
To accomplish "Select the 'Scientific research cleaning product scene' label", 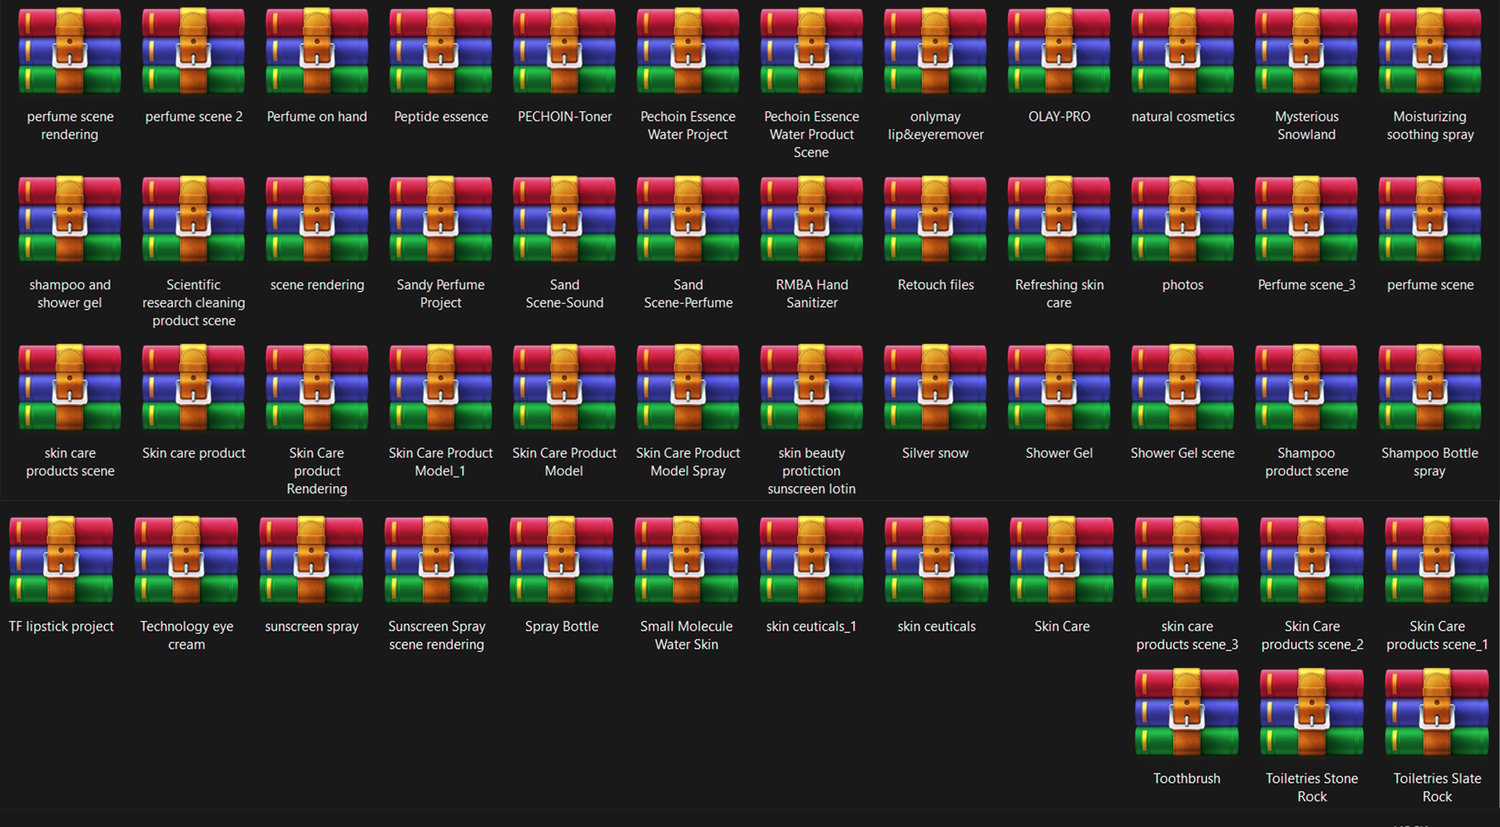I will point(194,303).
